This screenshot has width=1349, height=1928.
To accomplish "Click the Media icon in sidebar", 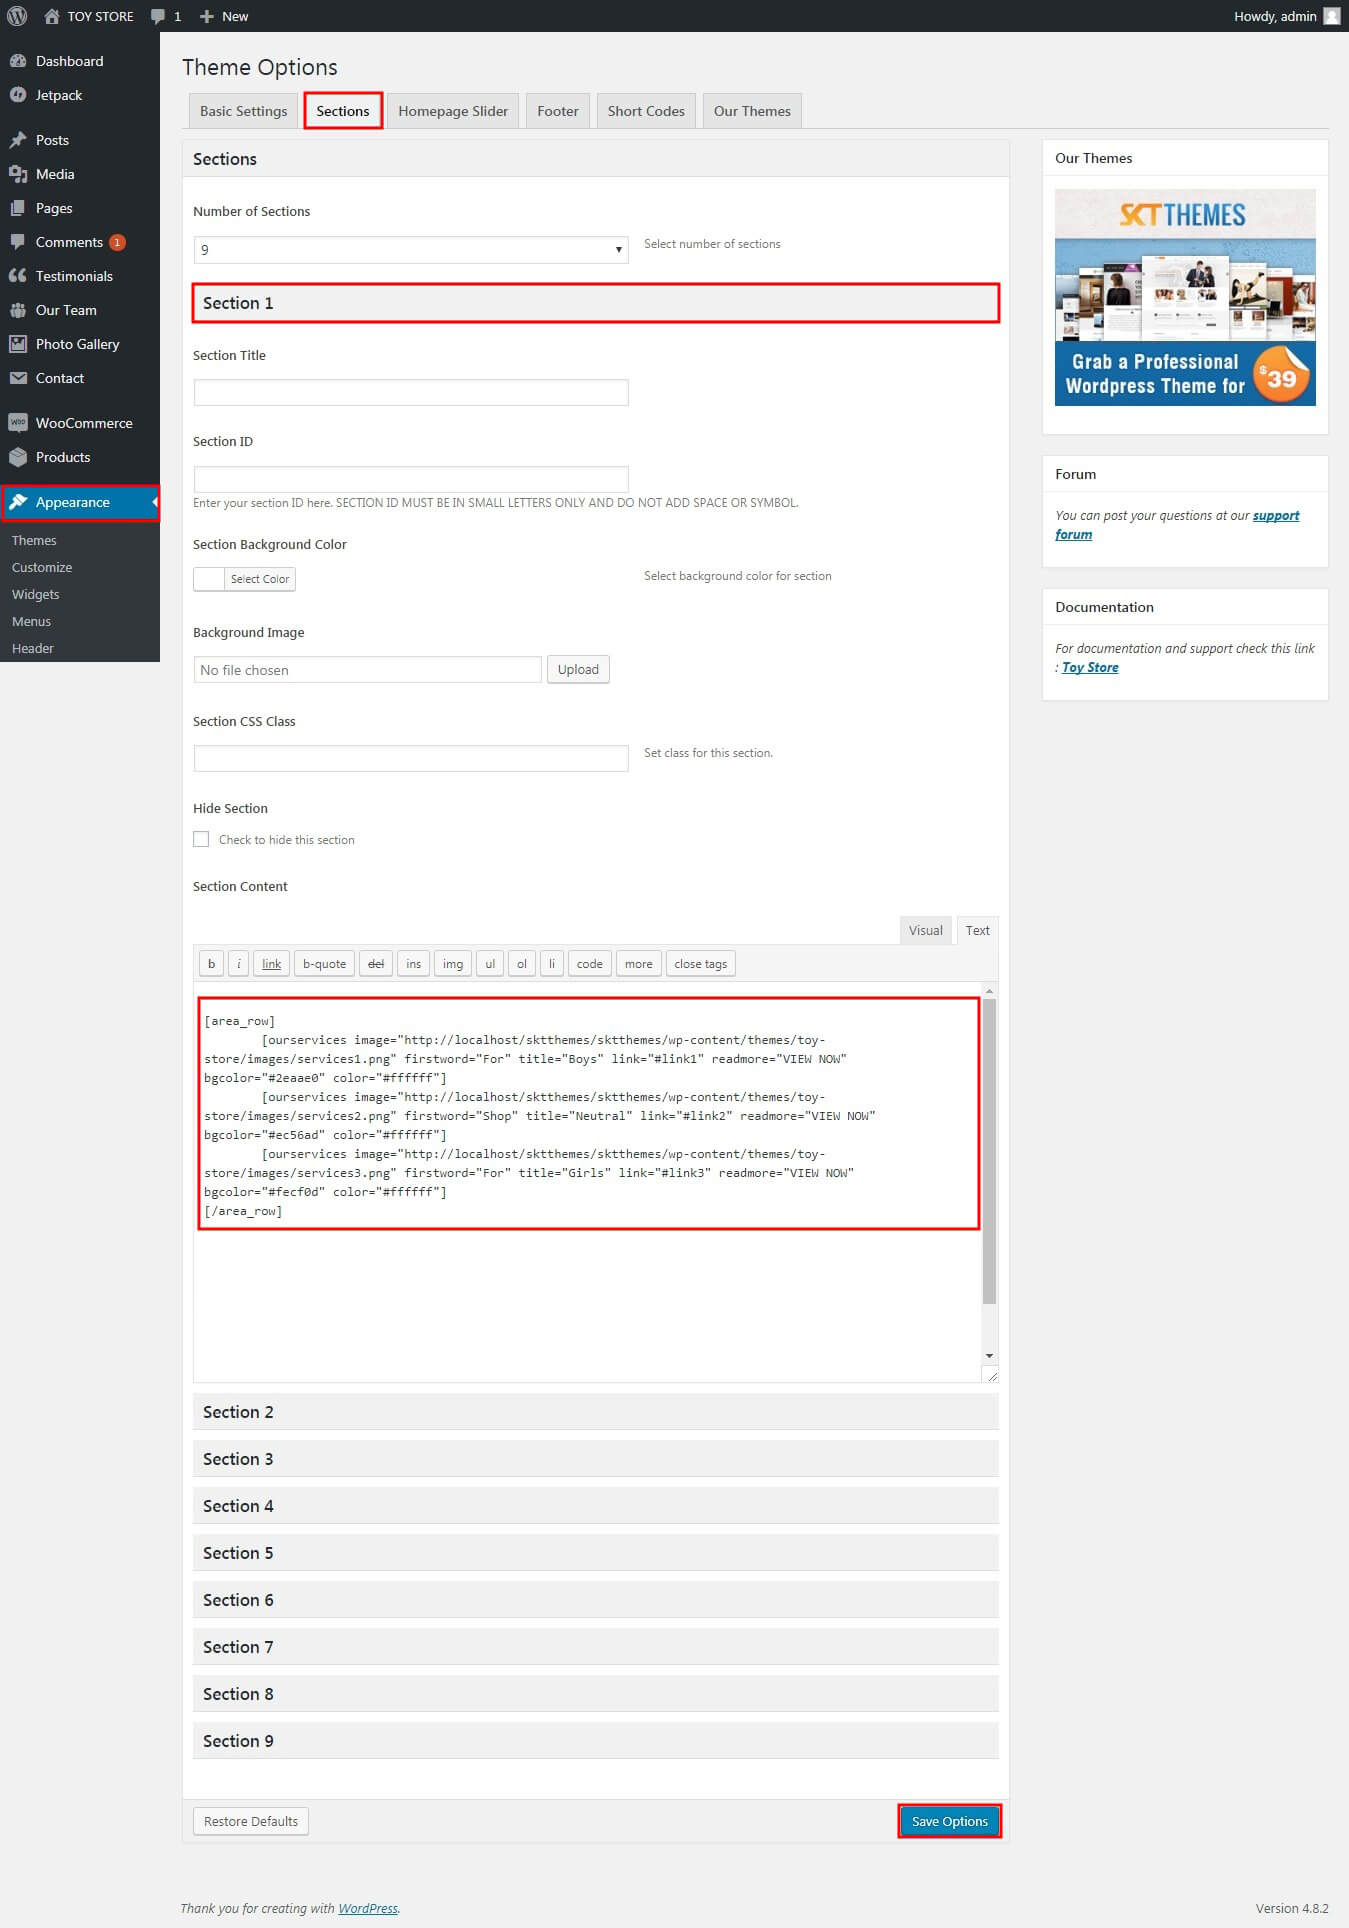I will (18, 174).
